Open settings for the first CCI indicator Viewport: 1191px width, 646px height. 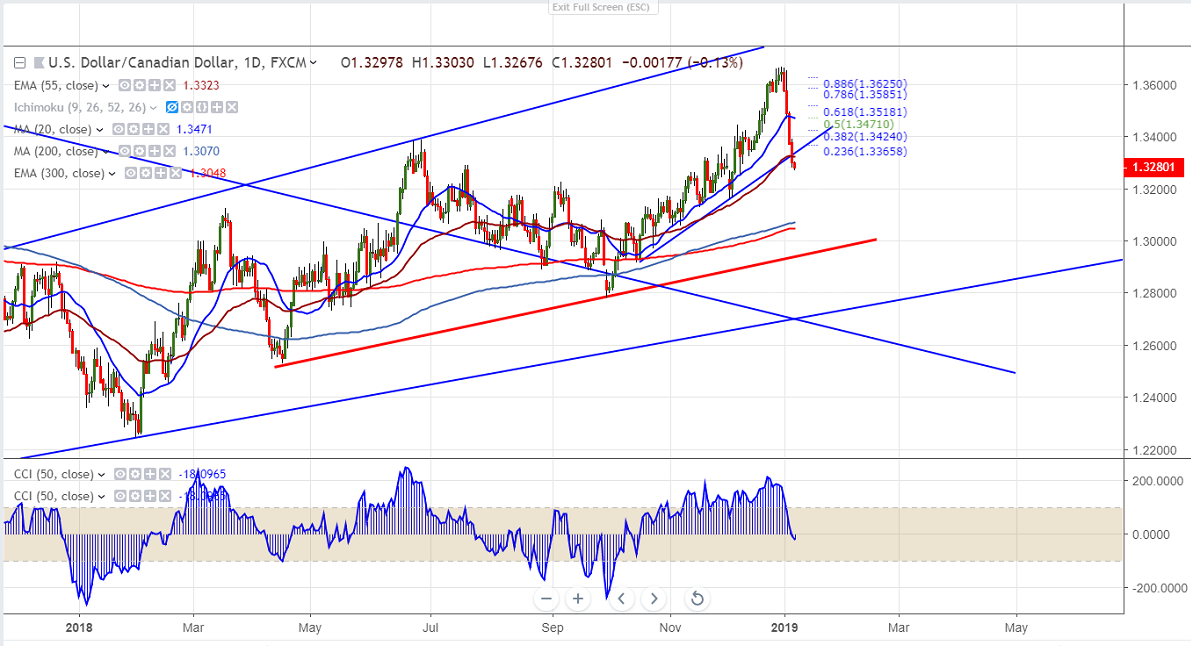pos(134,474)
